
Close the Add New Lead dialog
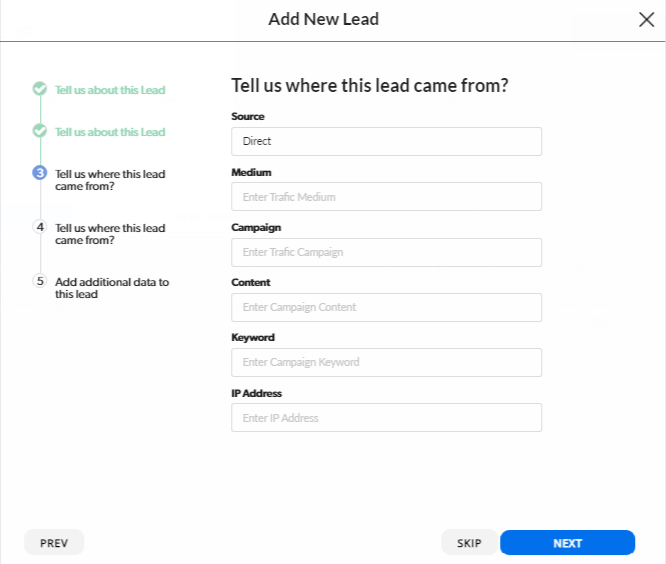coord(646,20)
